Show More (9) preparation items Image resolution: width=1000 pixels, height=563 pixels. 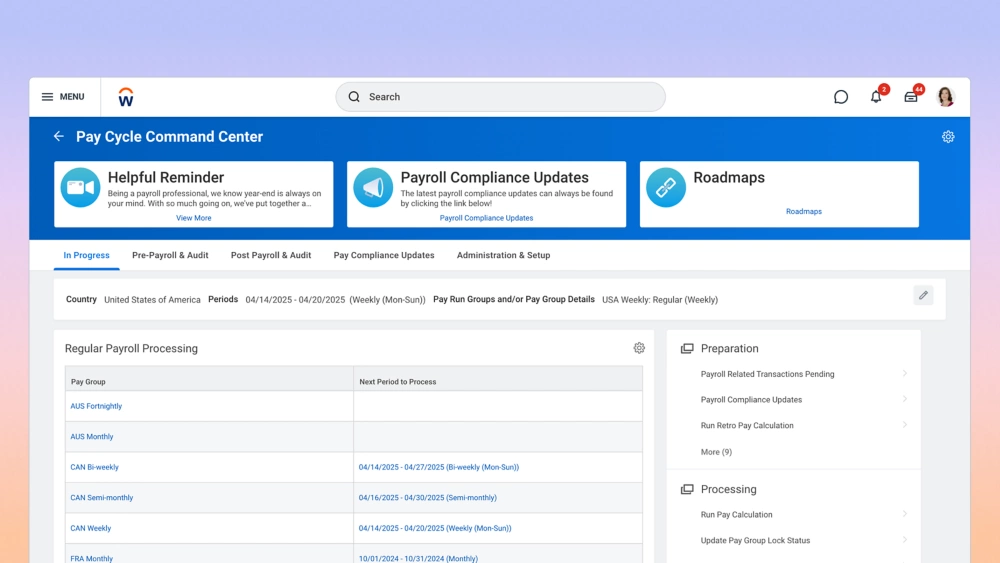(x=716, y=452)
